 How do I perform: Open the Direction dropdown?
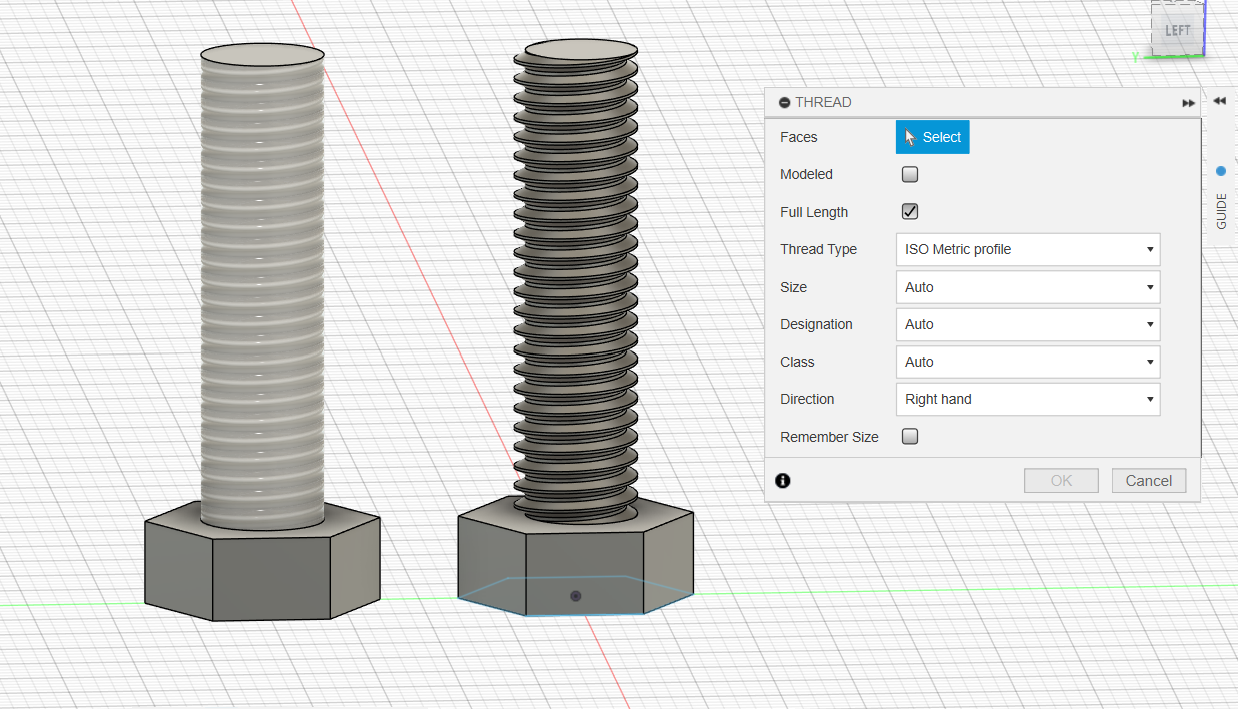click(1028, 399)
